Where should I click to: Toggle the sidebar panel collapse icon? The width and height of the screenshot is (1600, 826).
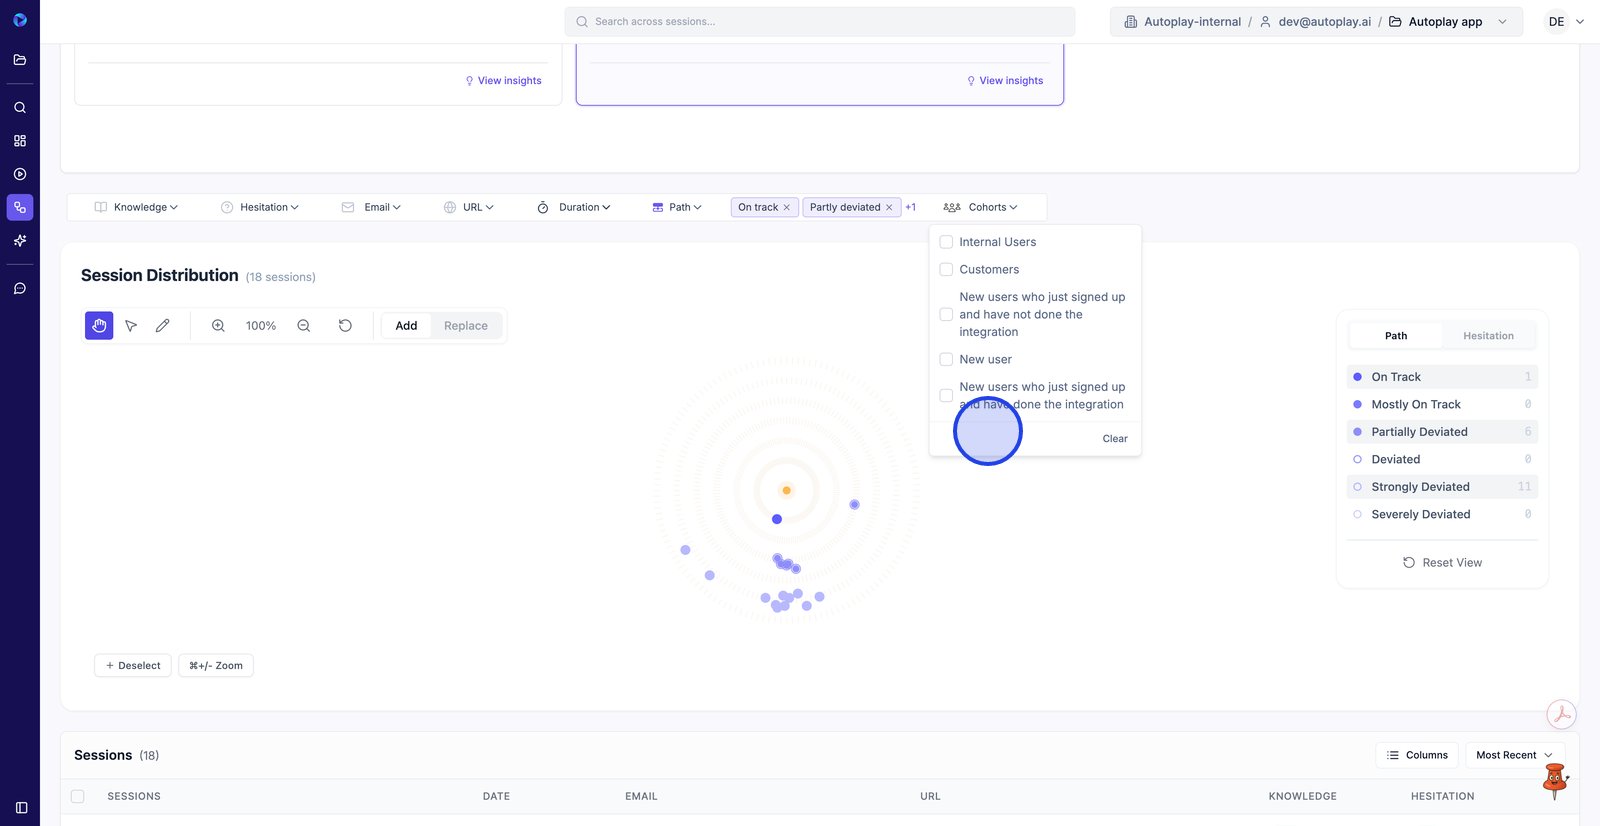pos(21,807)
